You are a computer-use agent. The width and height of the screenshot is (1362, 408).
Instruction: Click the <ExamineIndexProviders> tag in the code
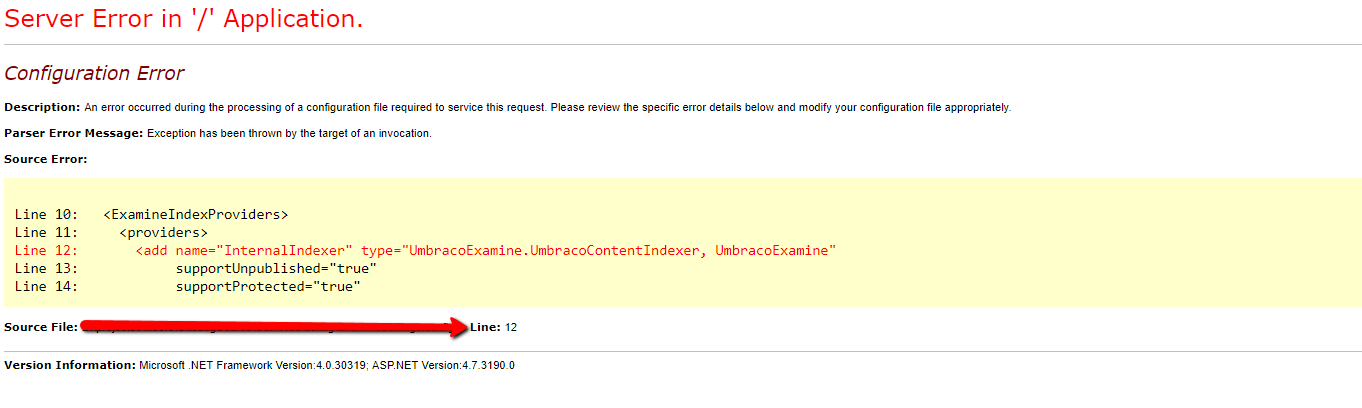(x=195, y=215)
